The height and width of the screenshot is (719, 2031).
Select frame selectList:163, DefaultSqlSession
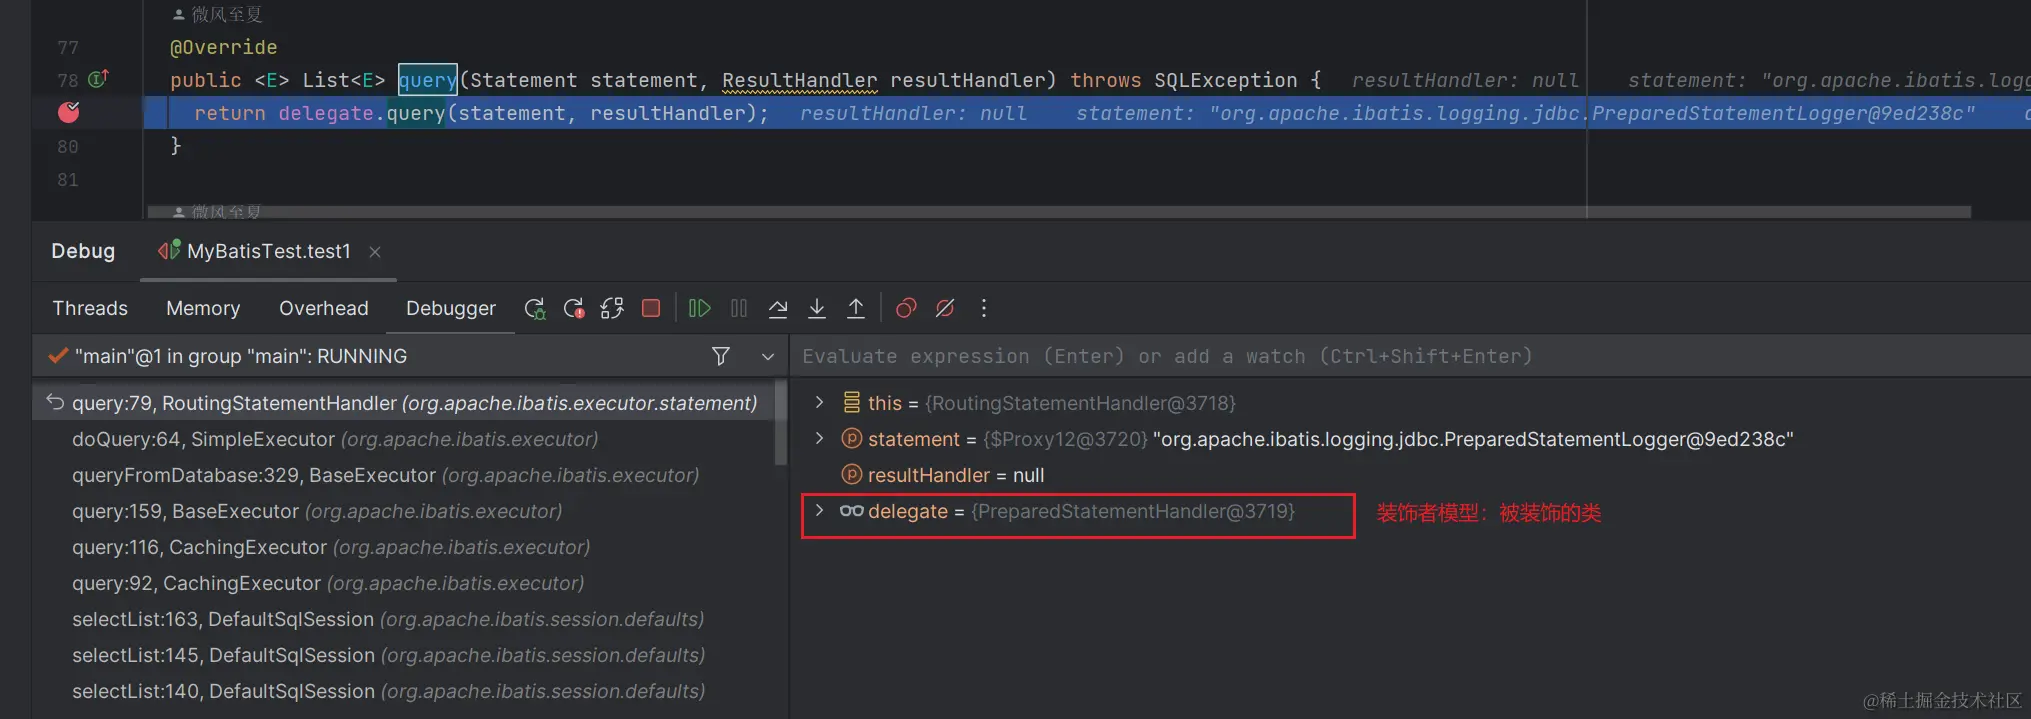(x=406, y=619)
